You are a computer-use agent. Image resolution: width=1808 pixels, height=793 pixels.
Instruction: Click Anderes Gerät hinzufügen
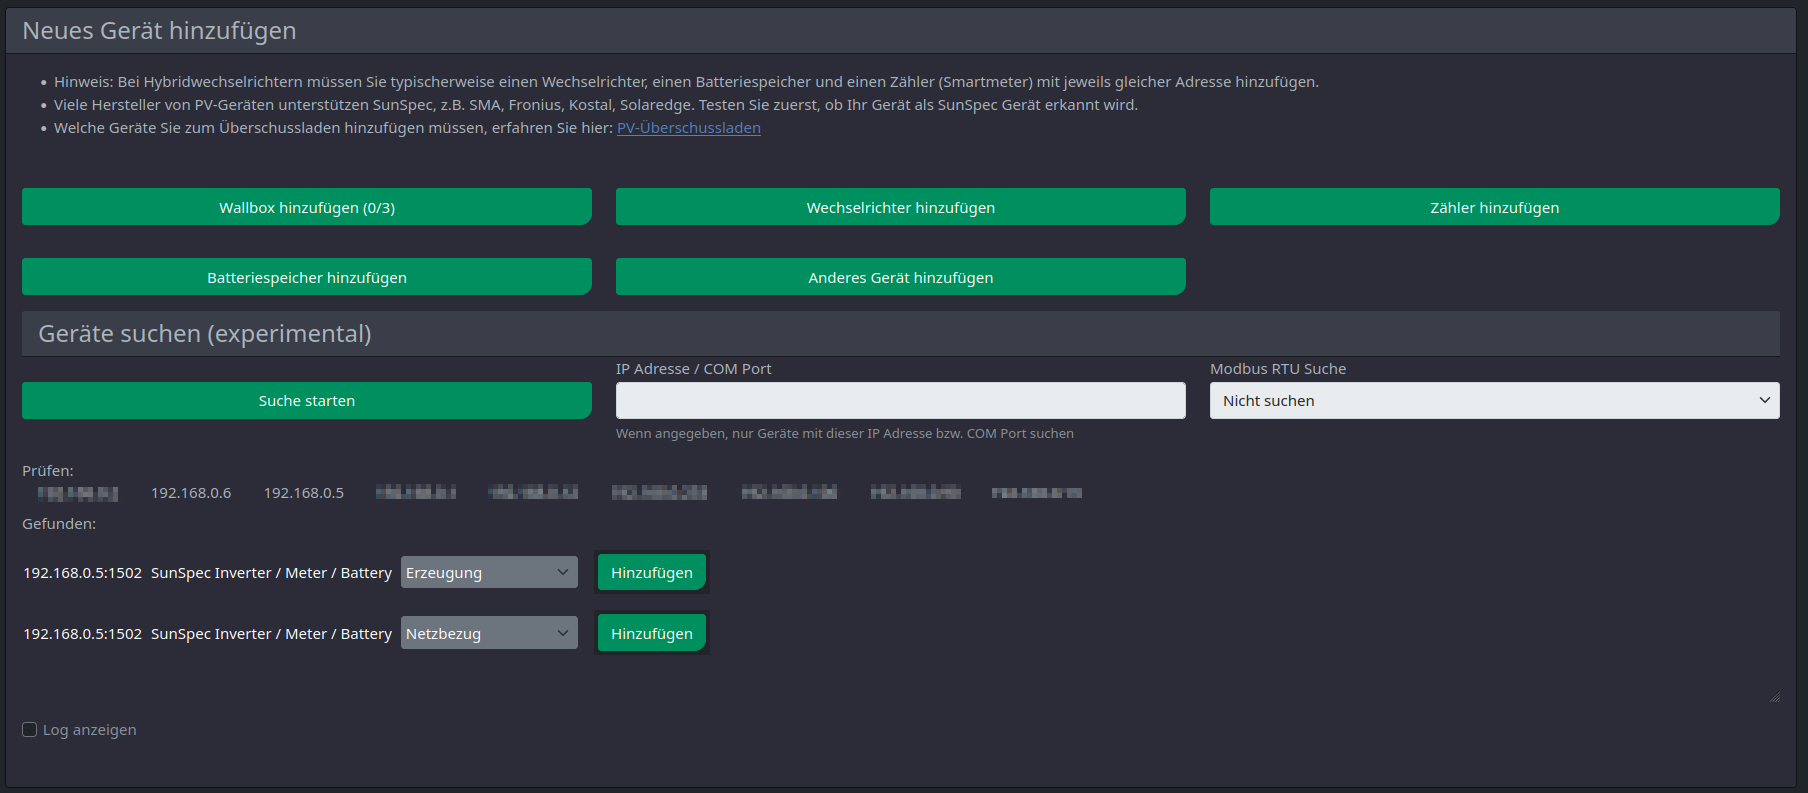tap(900, 277)
